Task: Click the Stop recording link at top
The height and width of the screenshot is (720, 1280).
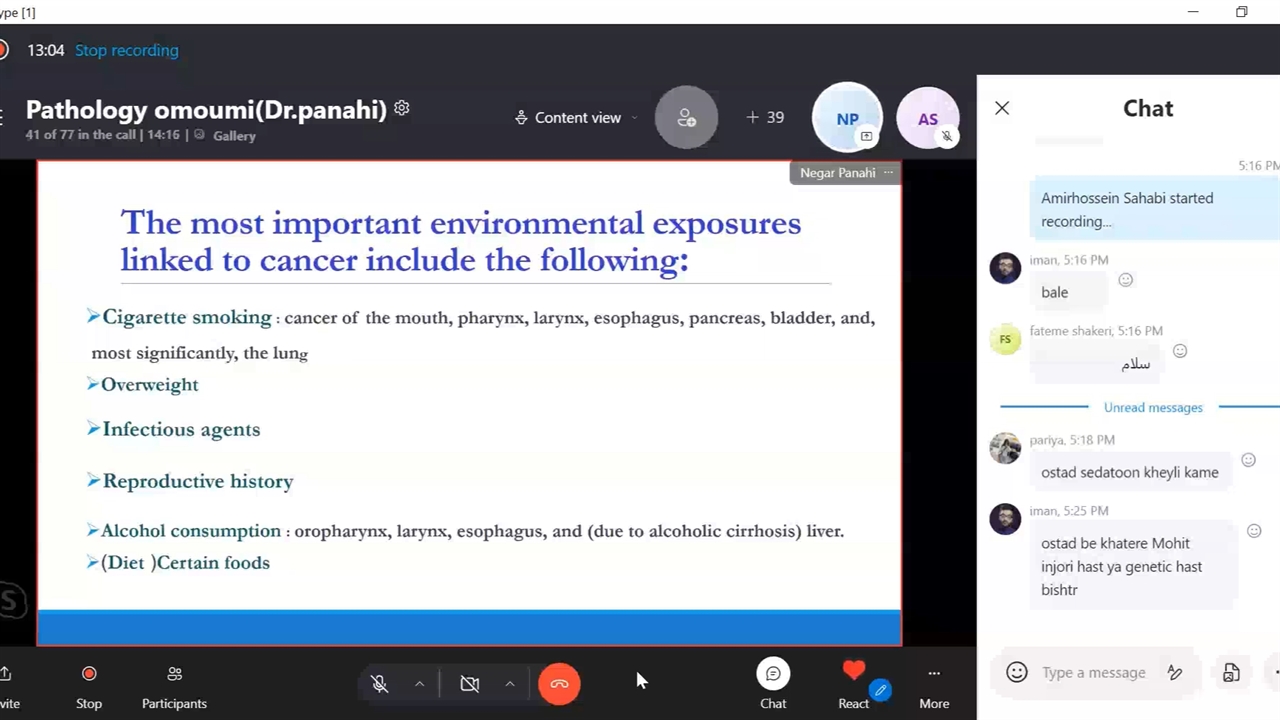Action: 126,50
